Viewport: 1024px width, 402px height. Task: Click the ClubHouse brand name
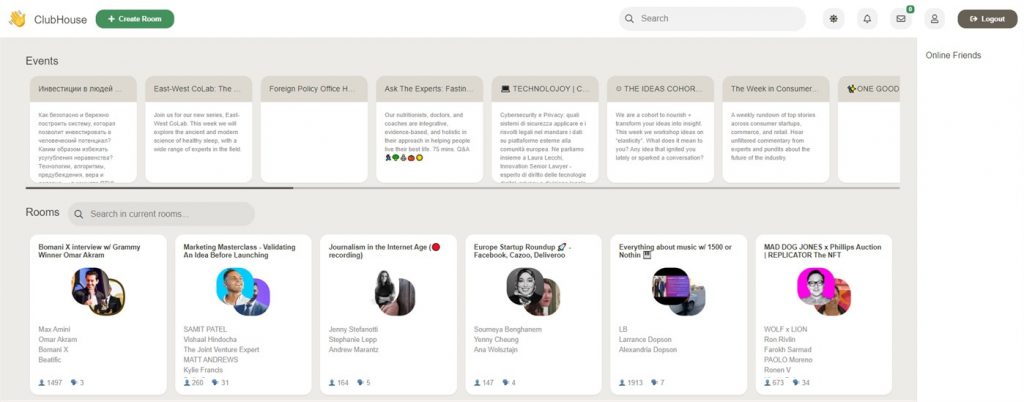(60, 20)
